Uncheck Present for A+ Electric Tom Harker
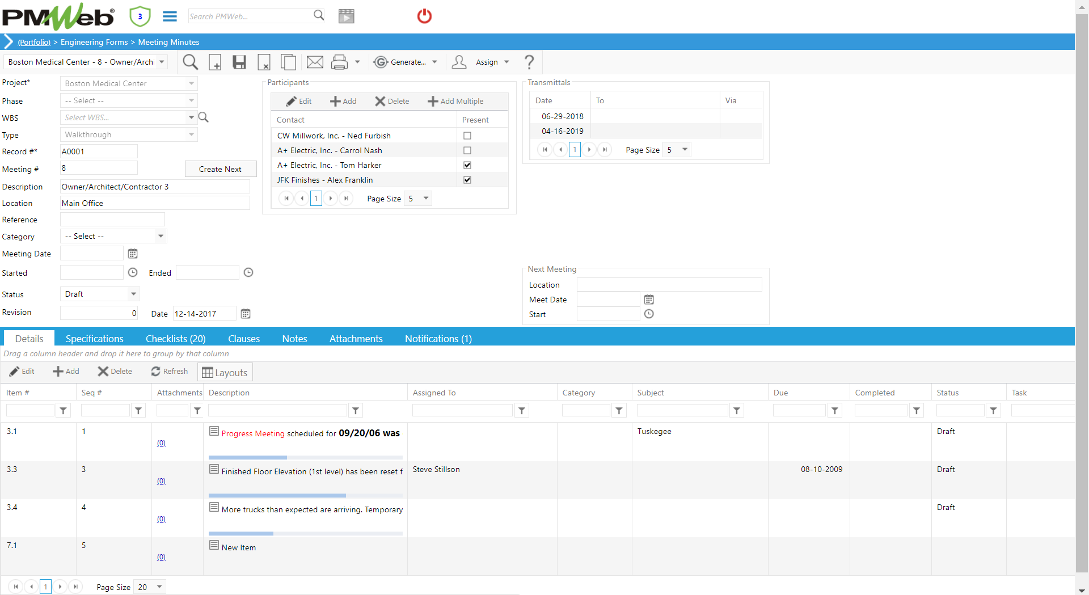Image resolution: width=1089 pixels, height=595 pixels. [467, 165]
